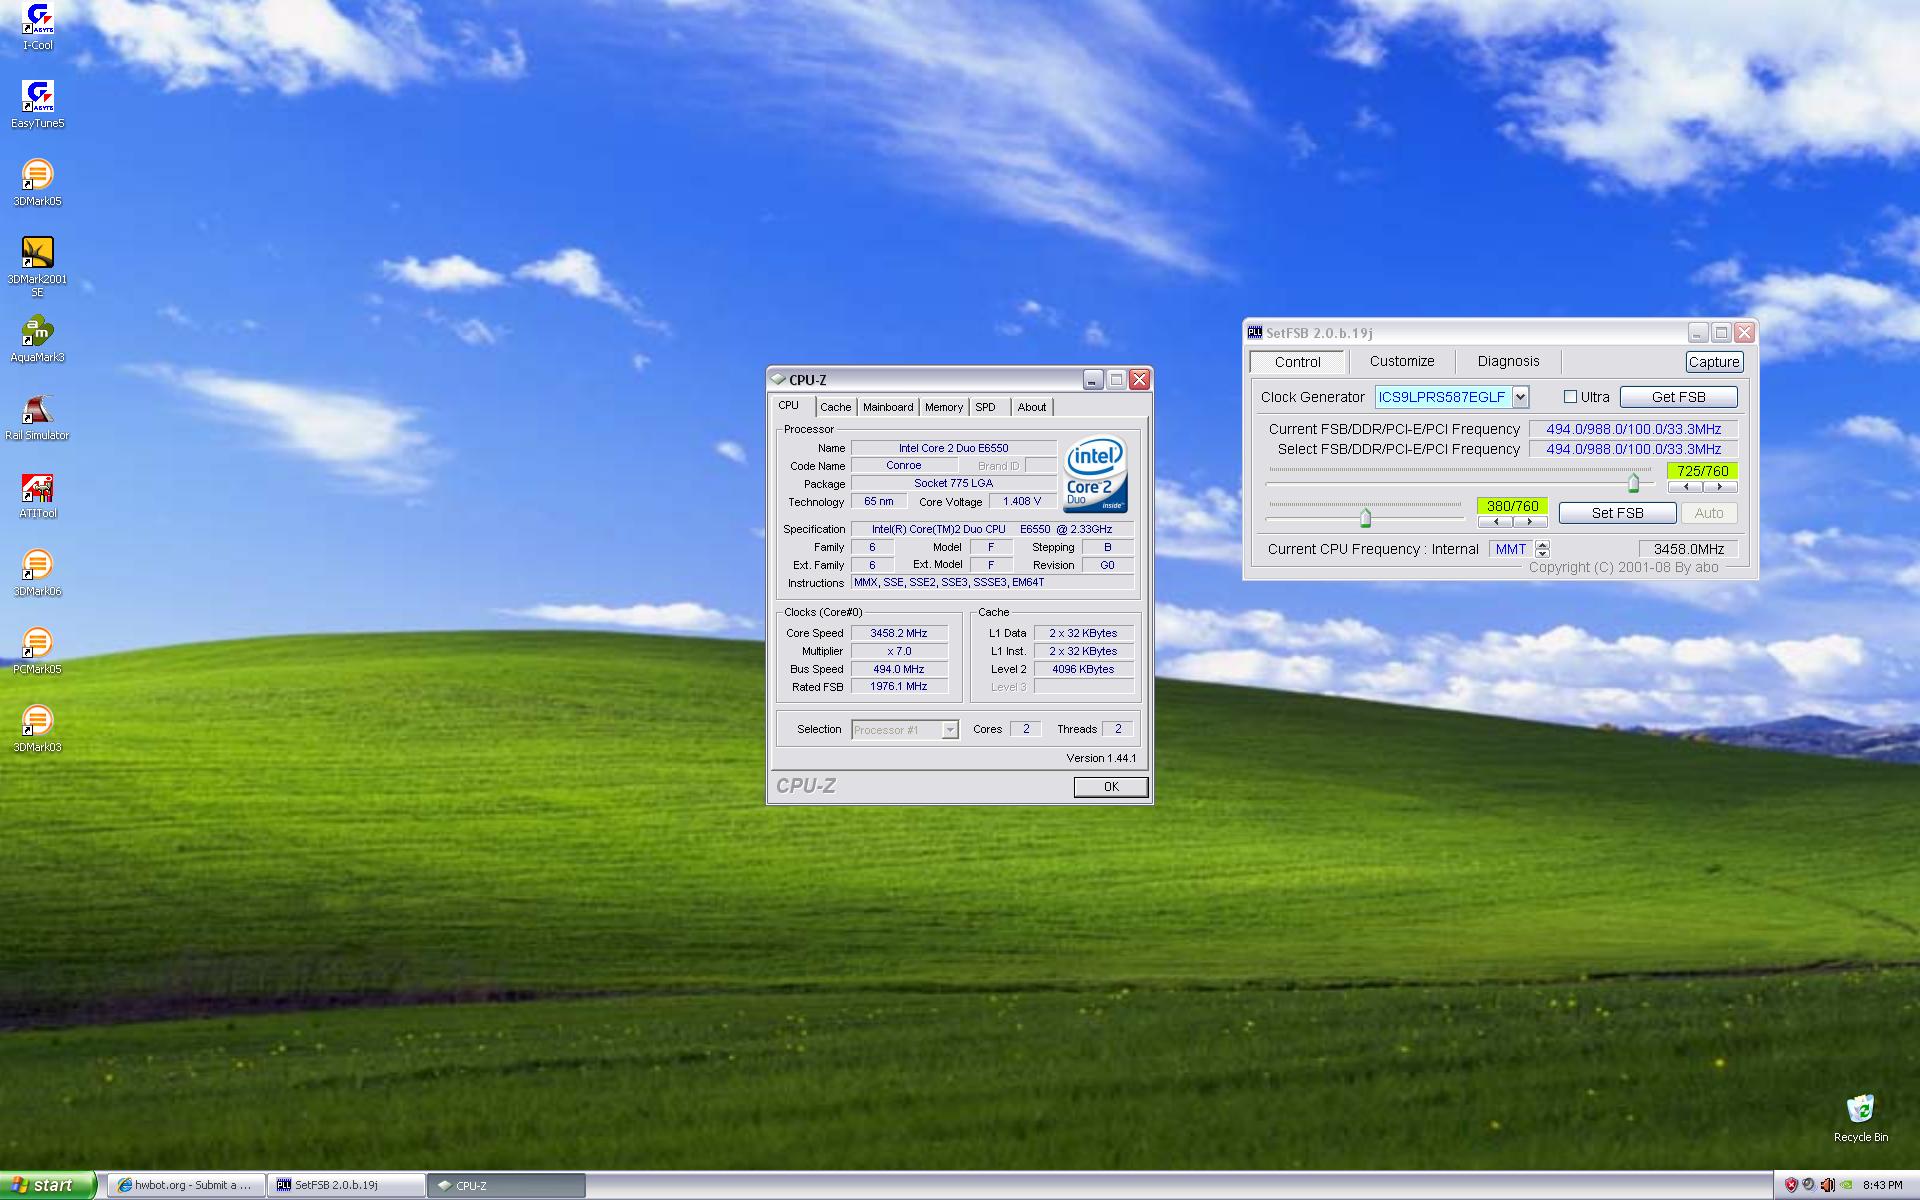Select the AquaMark3 desktop icon
Image resolution: width=1920 pixels, height=1200 pixels.
click(38, 339)
